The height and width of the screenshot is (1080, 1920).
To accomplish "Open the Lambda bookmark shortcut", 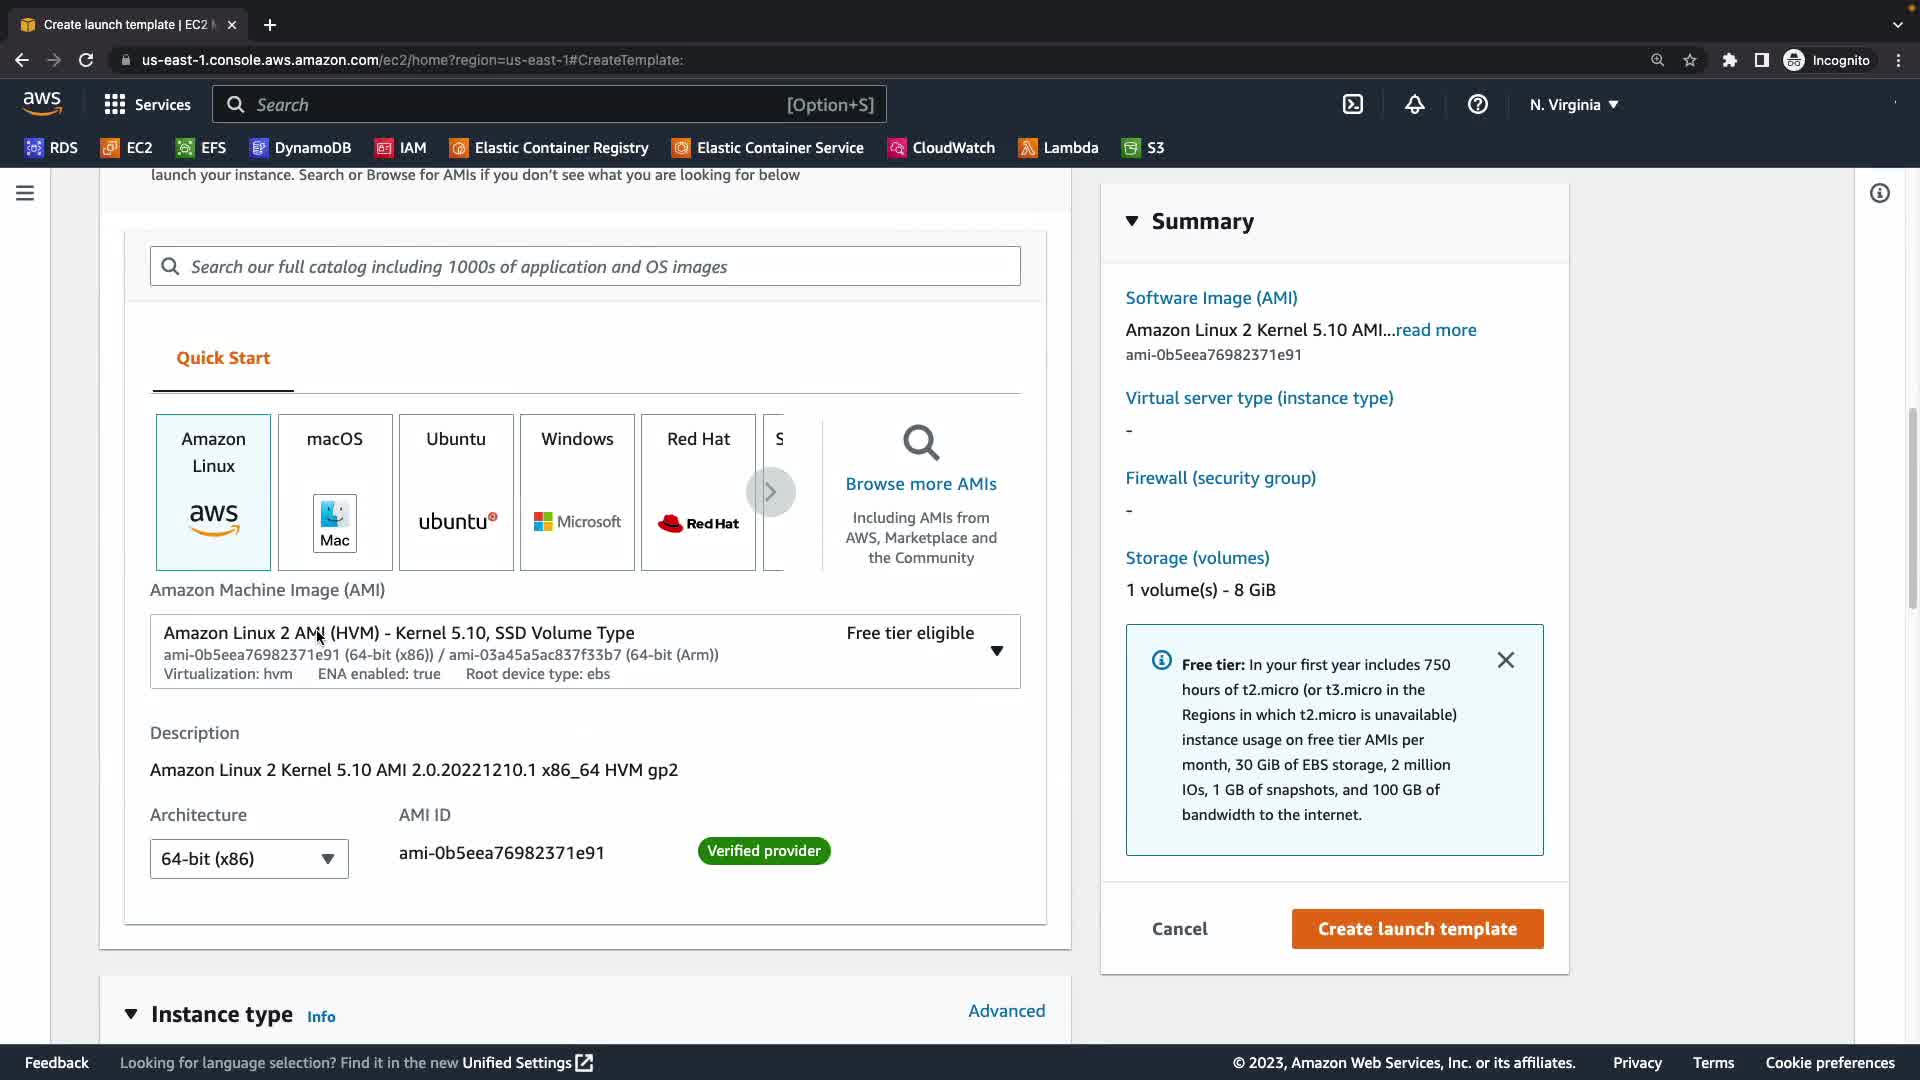I will [1058, 148].
